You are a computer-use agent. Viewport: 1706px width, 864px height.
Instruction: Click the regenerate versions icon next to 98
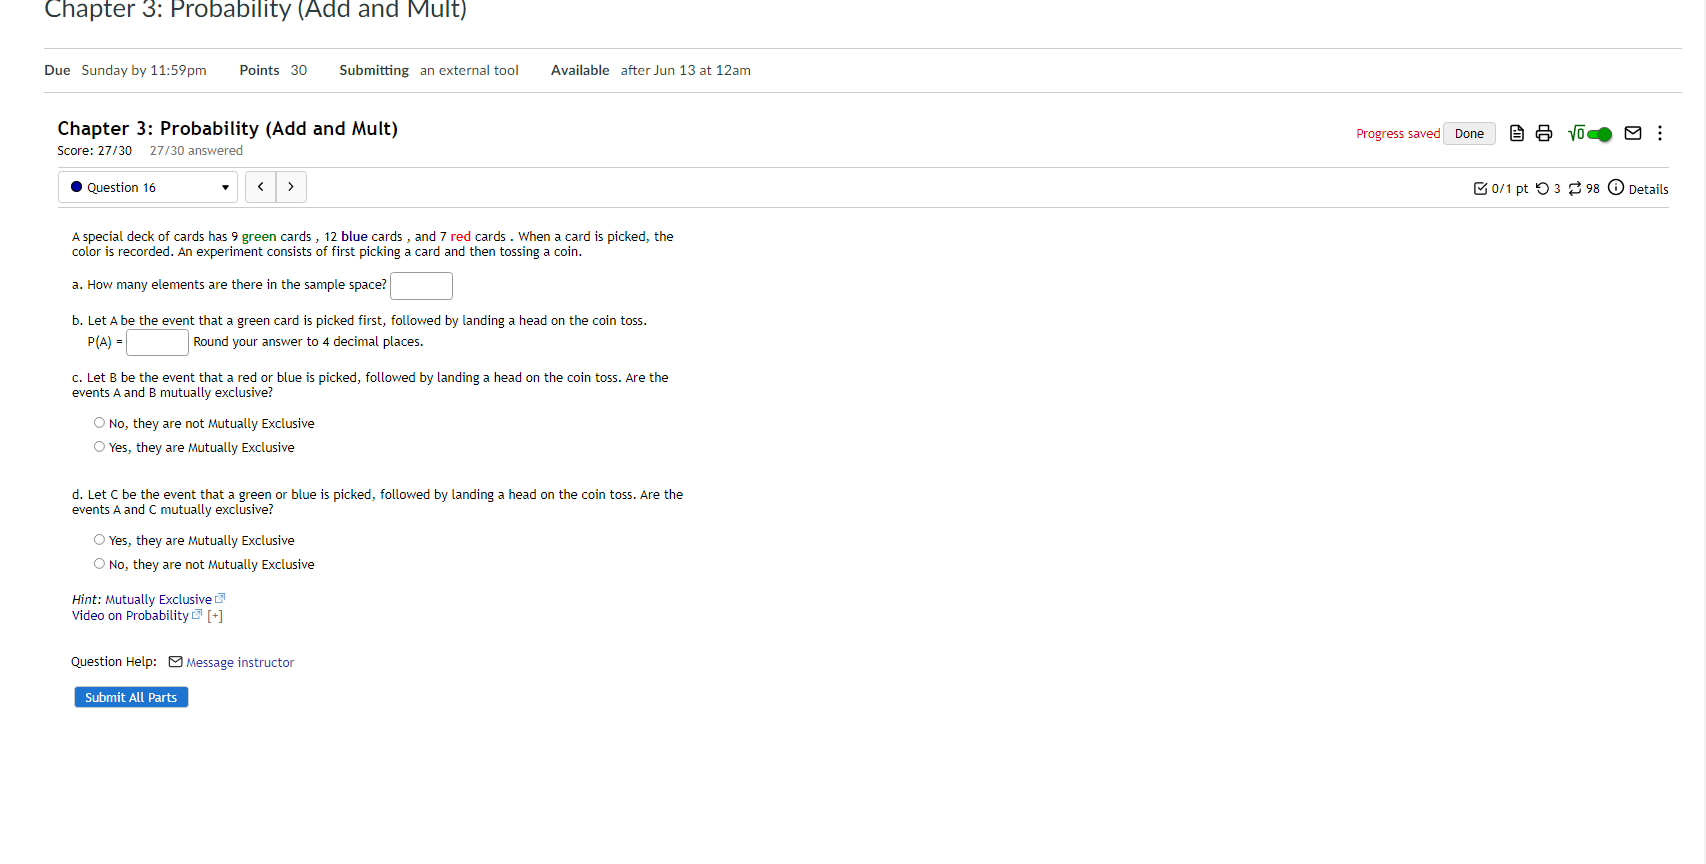coord(1575,188)
